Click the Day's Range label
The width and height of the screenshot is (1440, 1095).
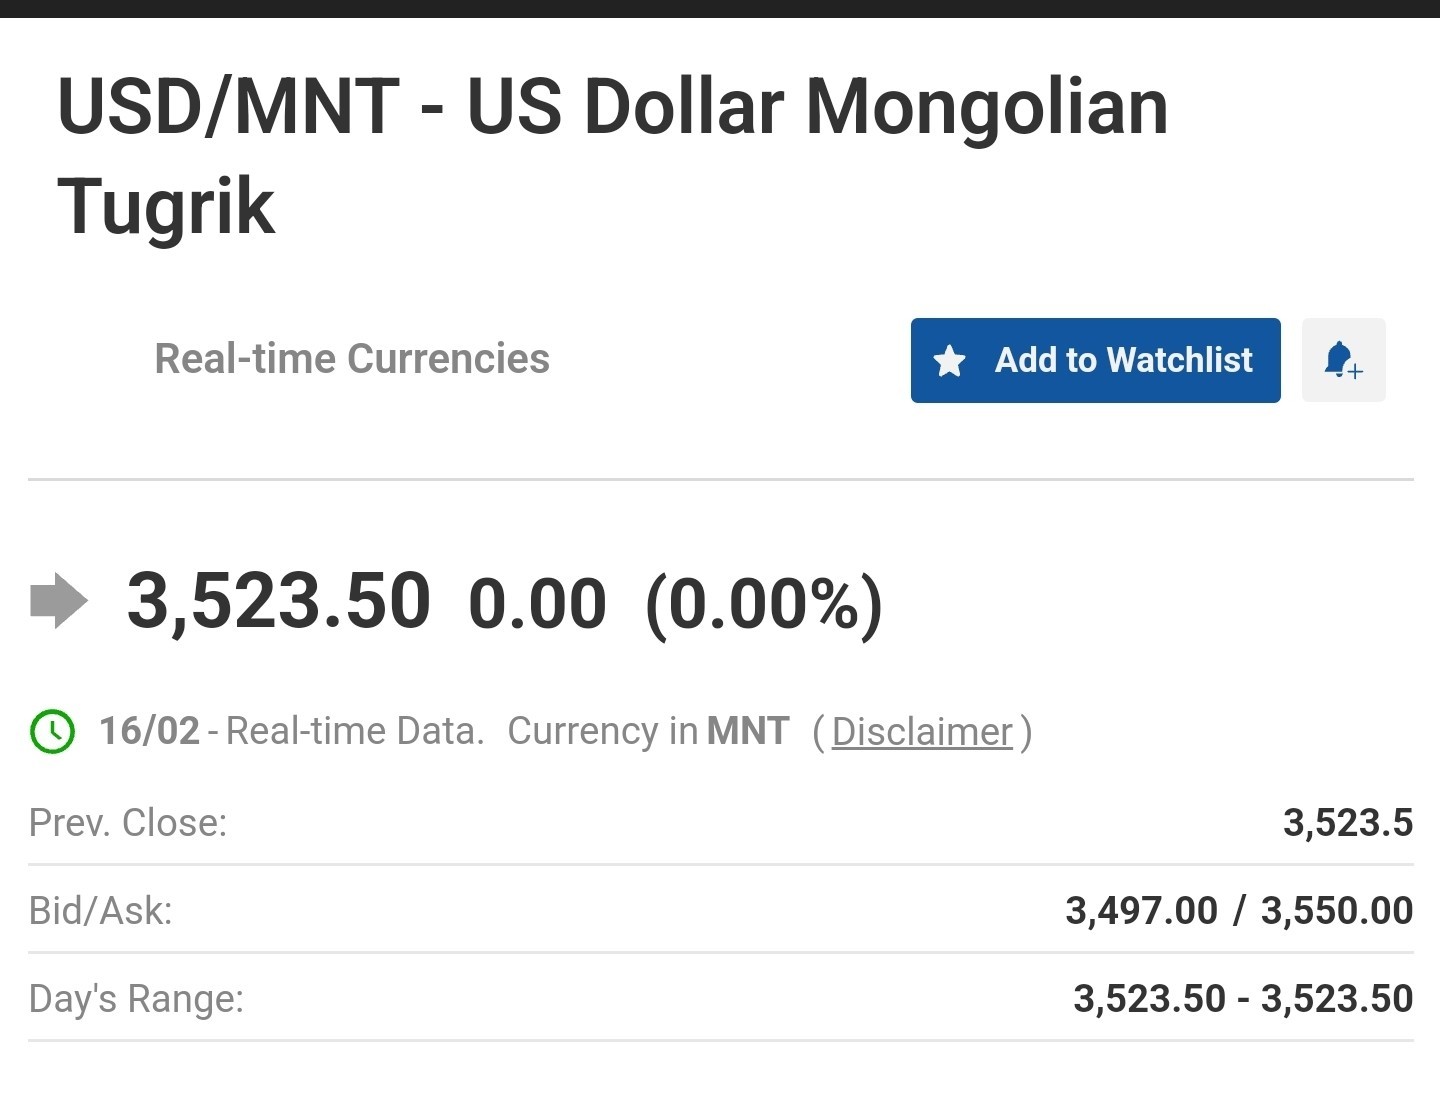click(x=137, y=999)
